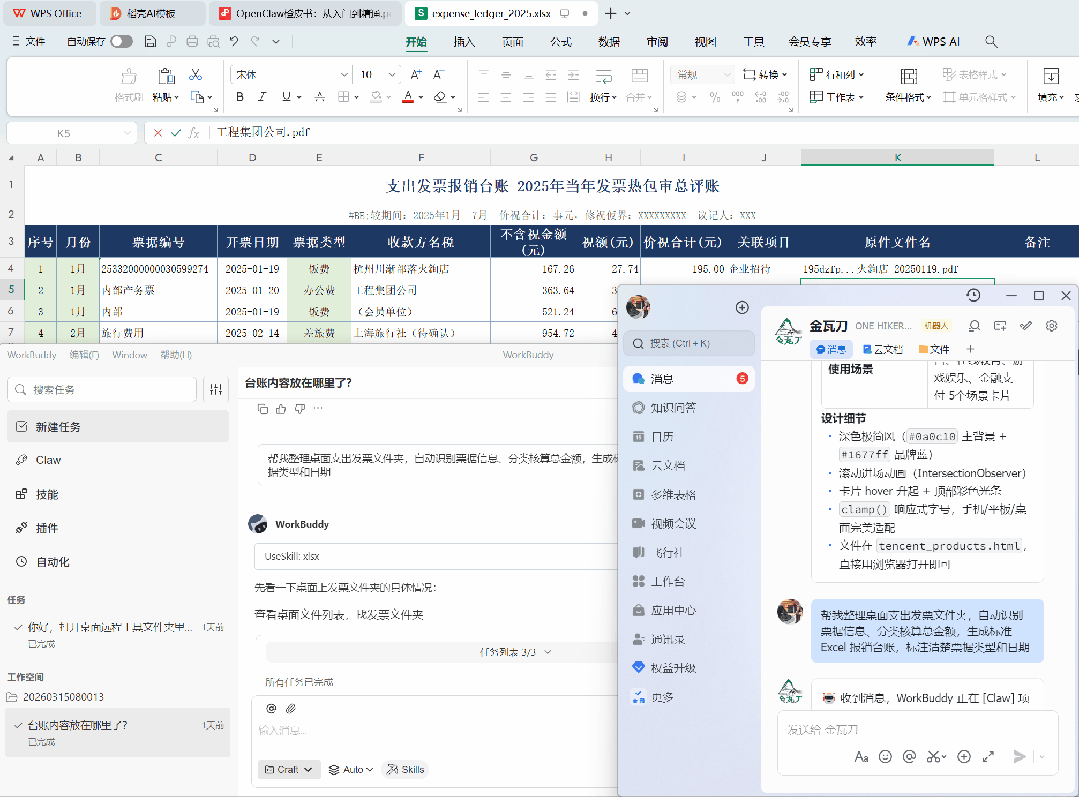Open the File menu in WPS
This screenshot has width=1079, height=797.
point(29,41)
